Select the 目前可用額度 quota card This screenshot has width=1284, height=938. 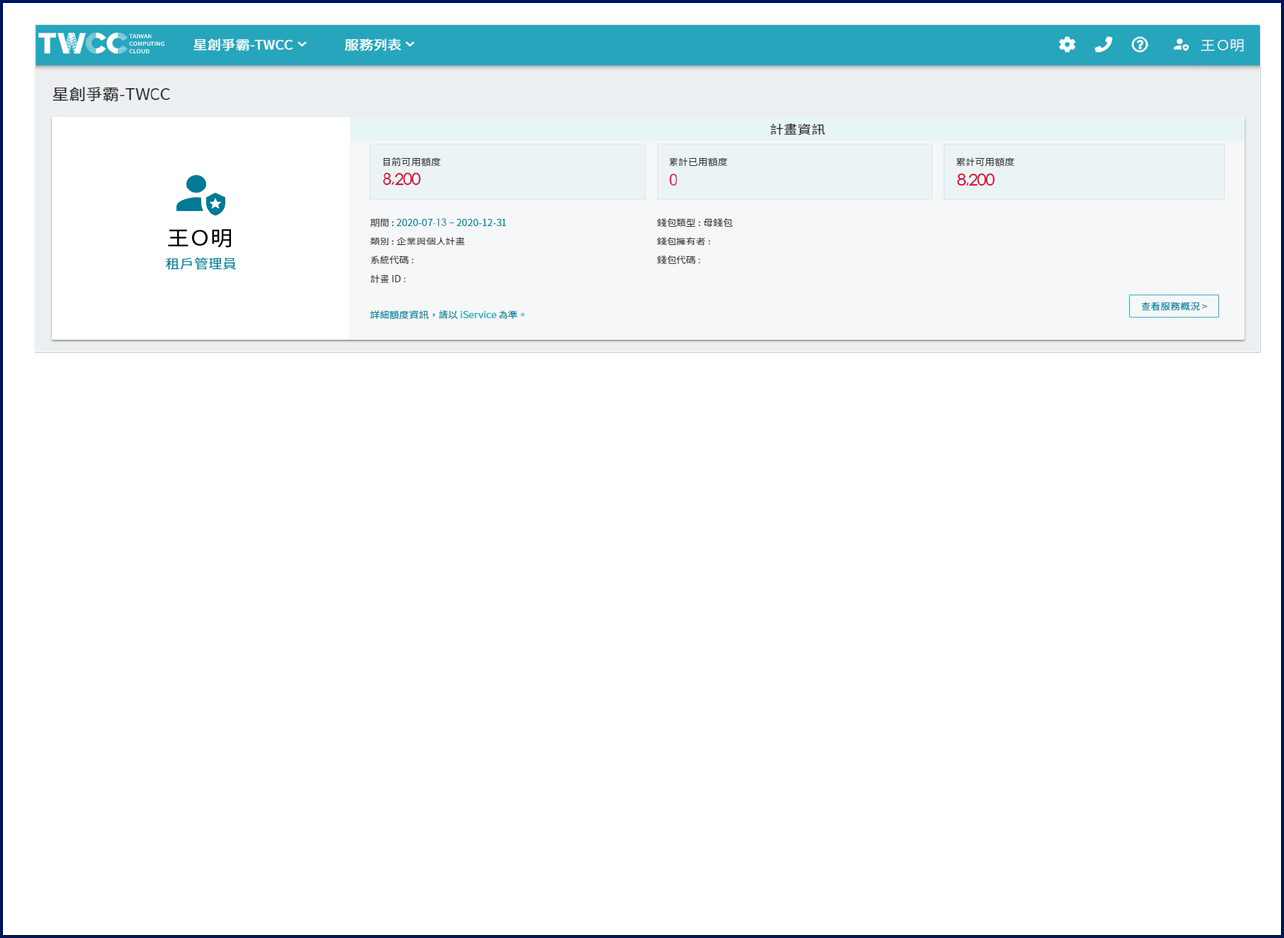tap(508, 172)
